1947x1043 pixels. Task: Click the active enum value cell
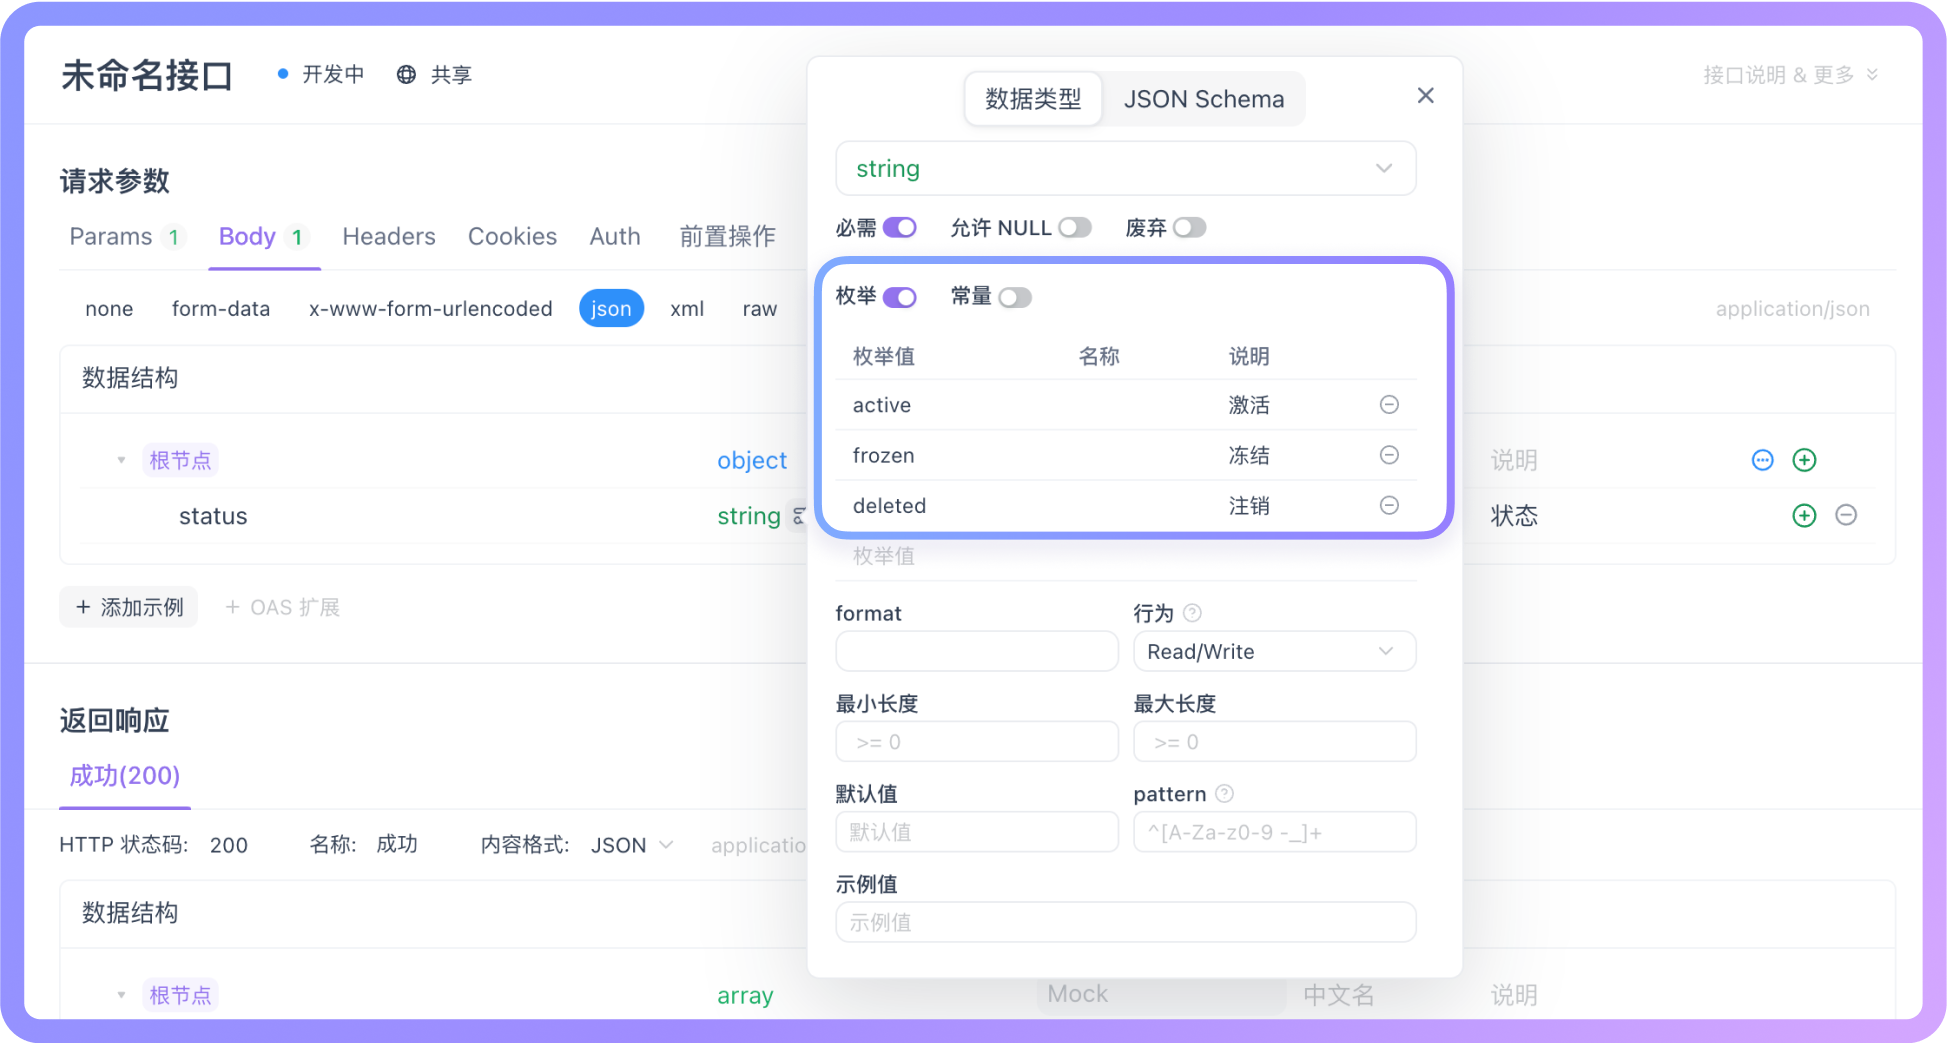[x=882, y=405]
